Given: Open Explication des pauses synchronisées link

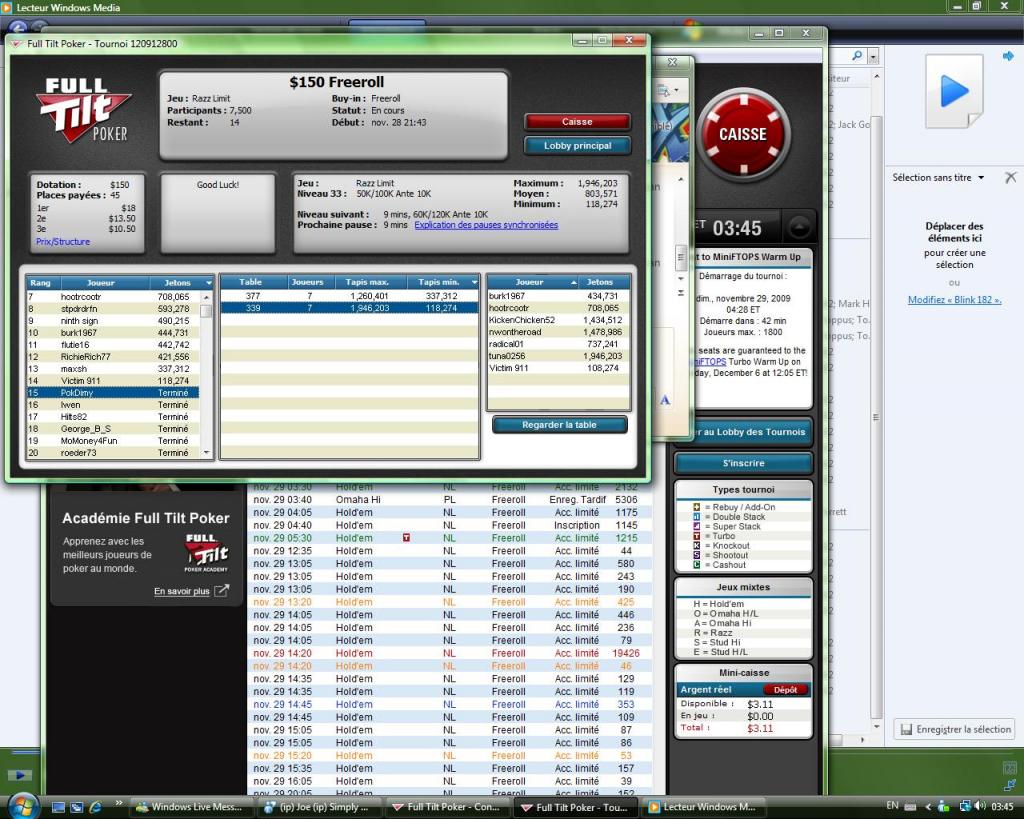Looking at the screenshot, I should pyautogui.click(x=486, y=225).
